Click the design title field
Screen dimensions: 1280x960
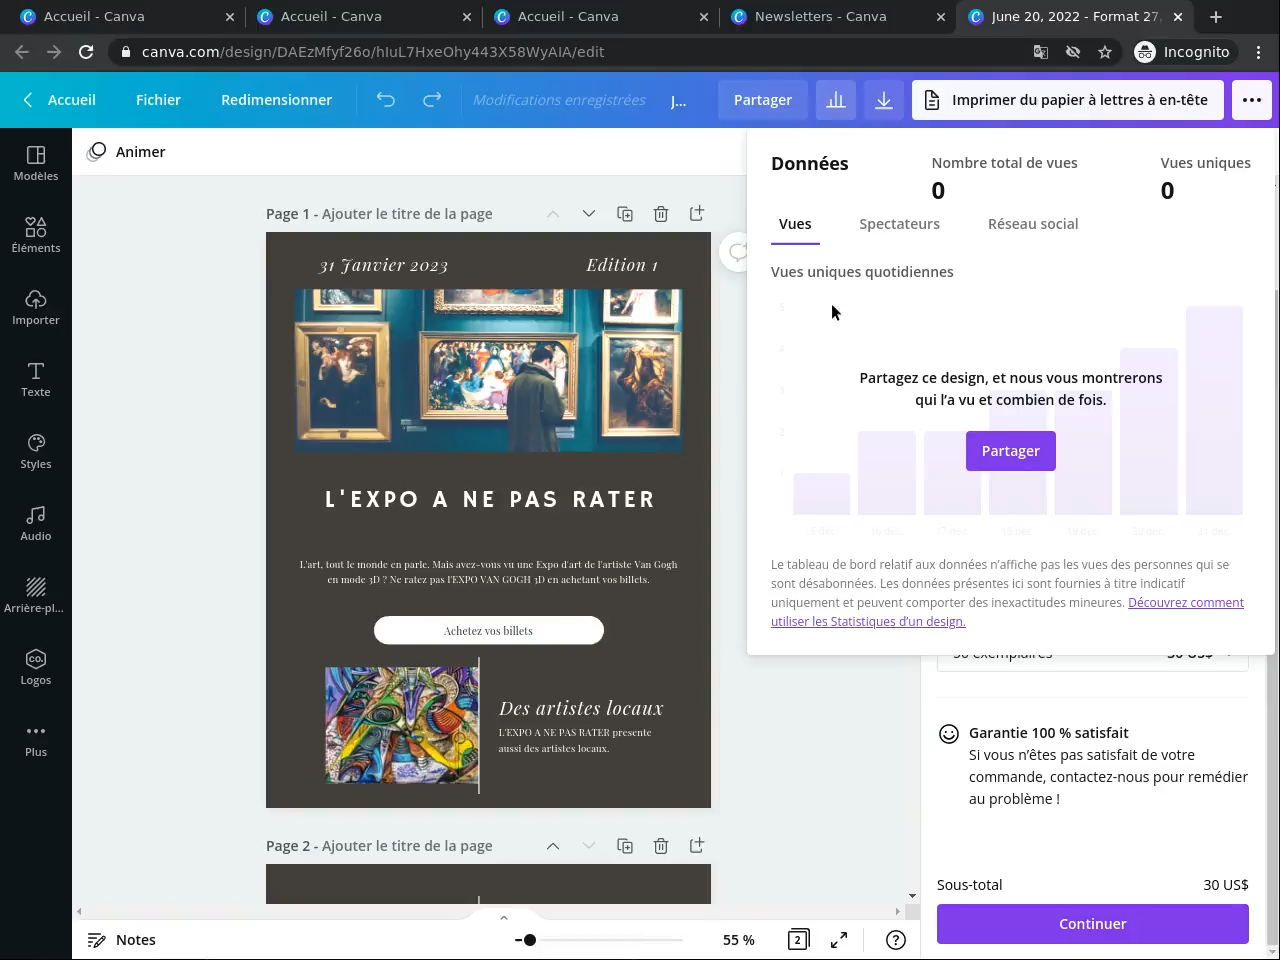click(x=679, y=100)
